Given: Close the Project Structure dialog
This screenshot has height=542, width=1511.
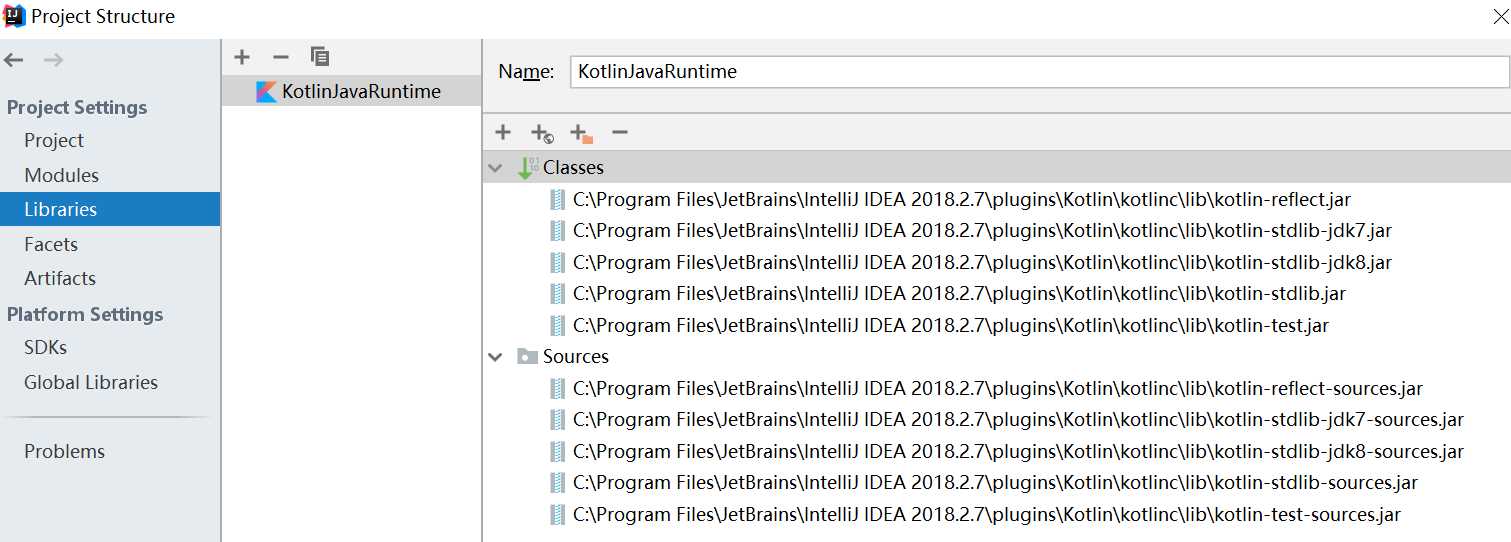Looking at the screenshot, I should pos(1499,16).
